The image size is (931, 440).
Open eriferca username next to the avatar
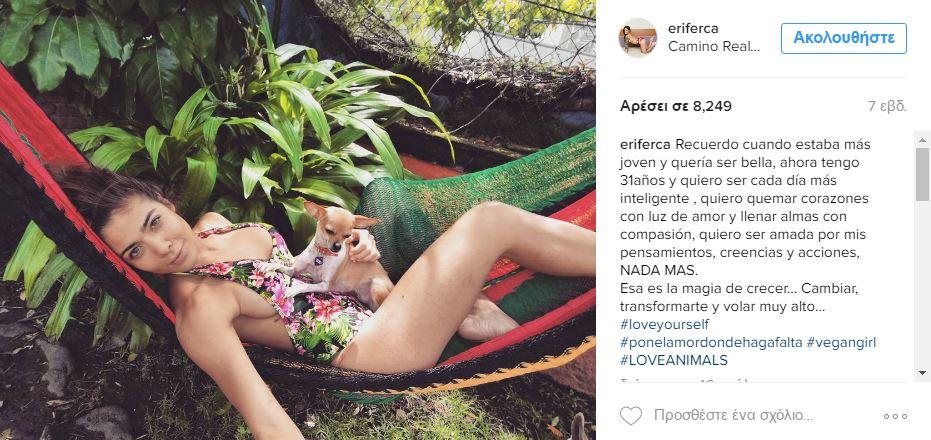click(x=693, y=29)
